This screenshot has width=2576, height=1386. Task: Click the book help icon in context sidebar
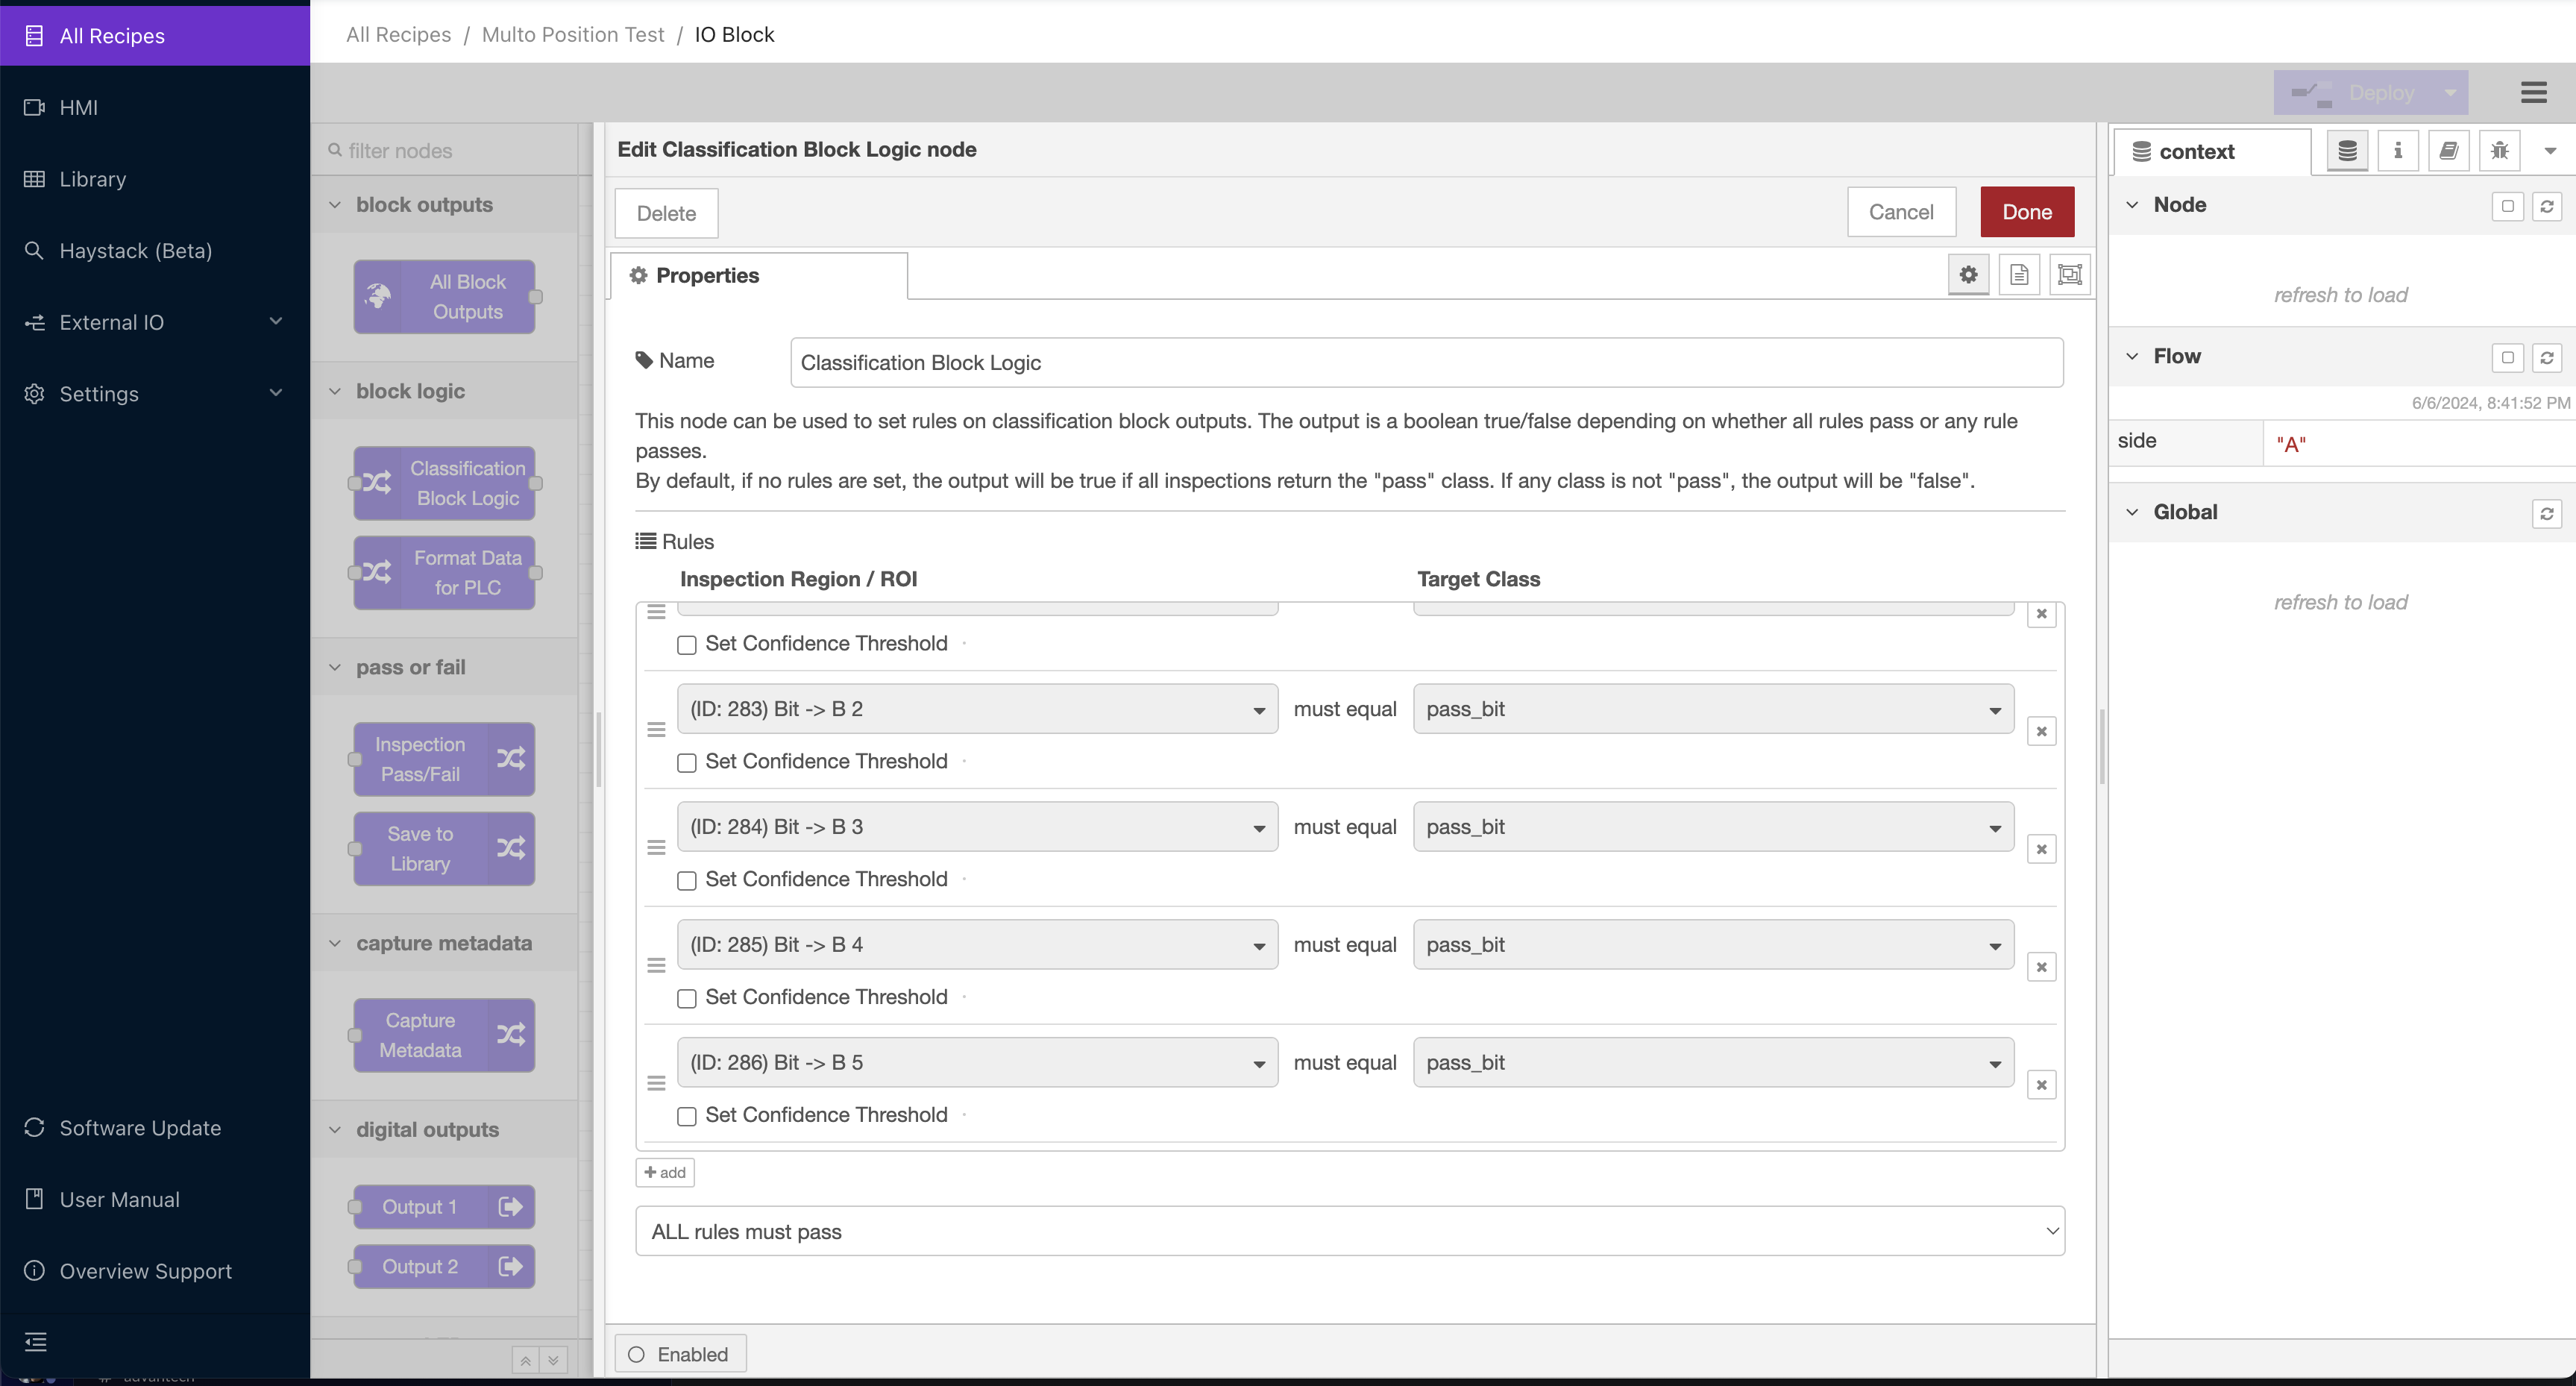tap(2449, 151)
